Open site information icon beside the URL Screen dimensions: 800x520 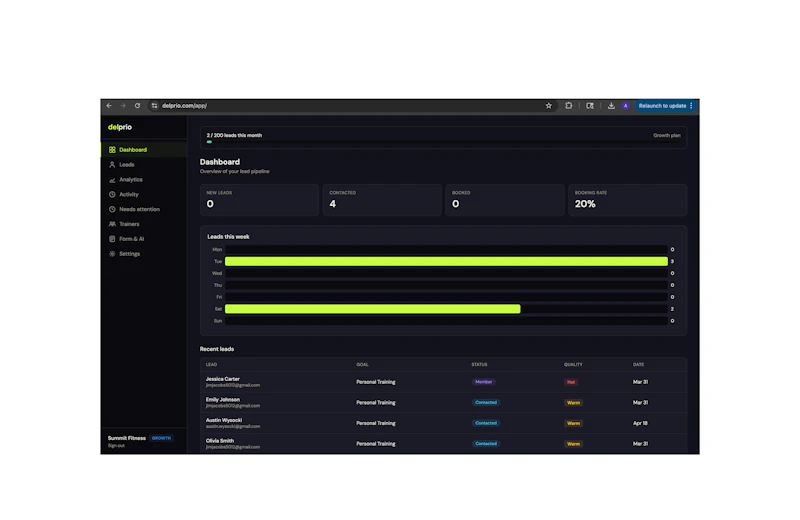pos(155,106)
